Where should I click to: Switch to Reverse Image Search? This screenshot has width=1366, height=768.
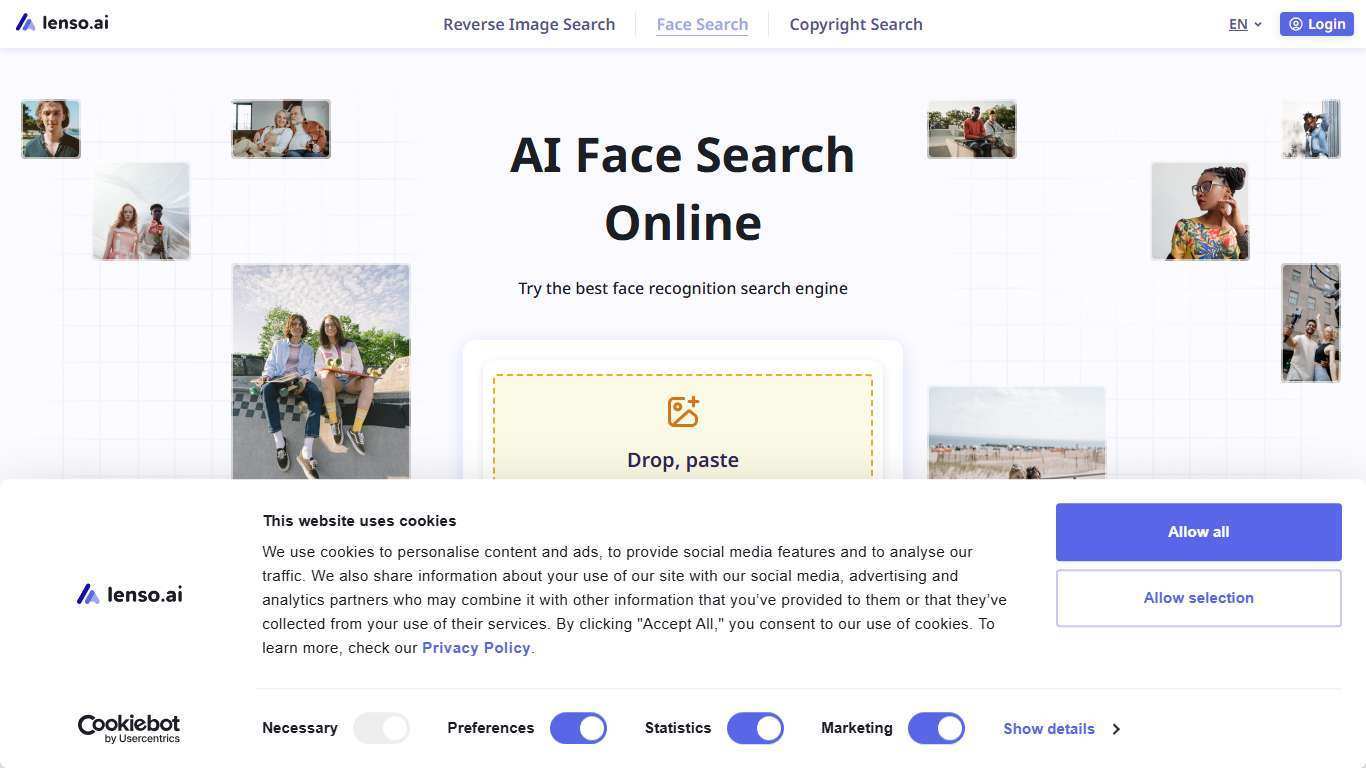coord(529,24)
